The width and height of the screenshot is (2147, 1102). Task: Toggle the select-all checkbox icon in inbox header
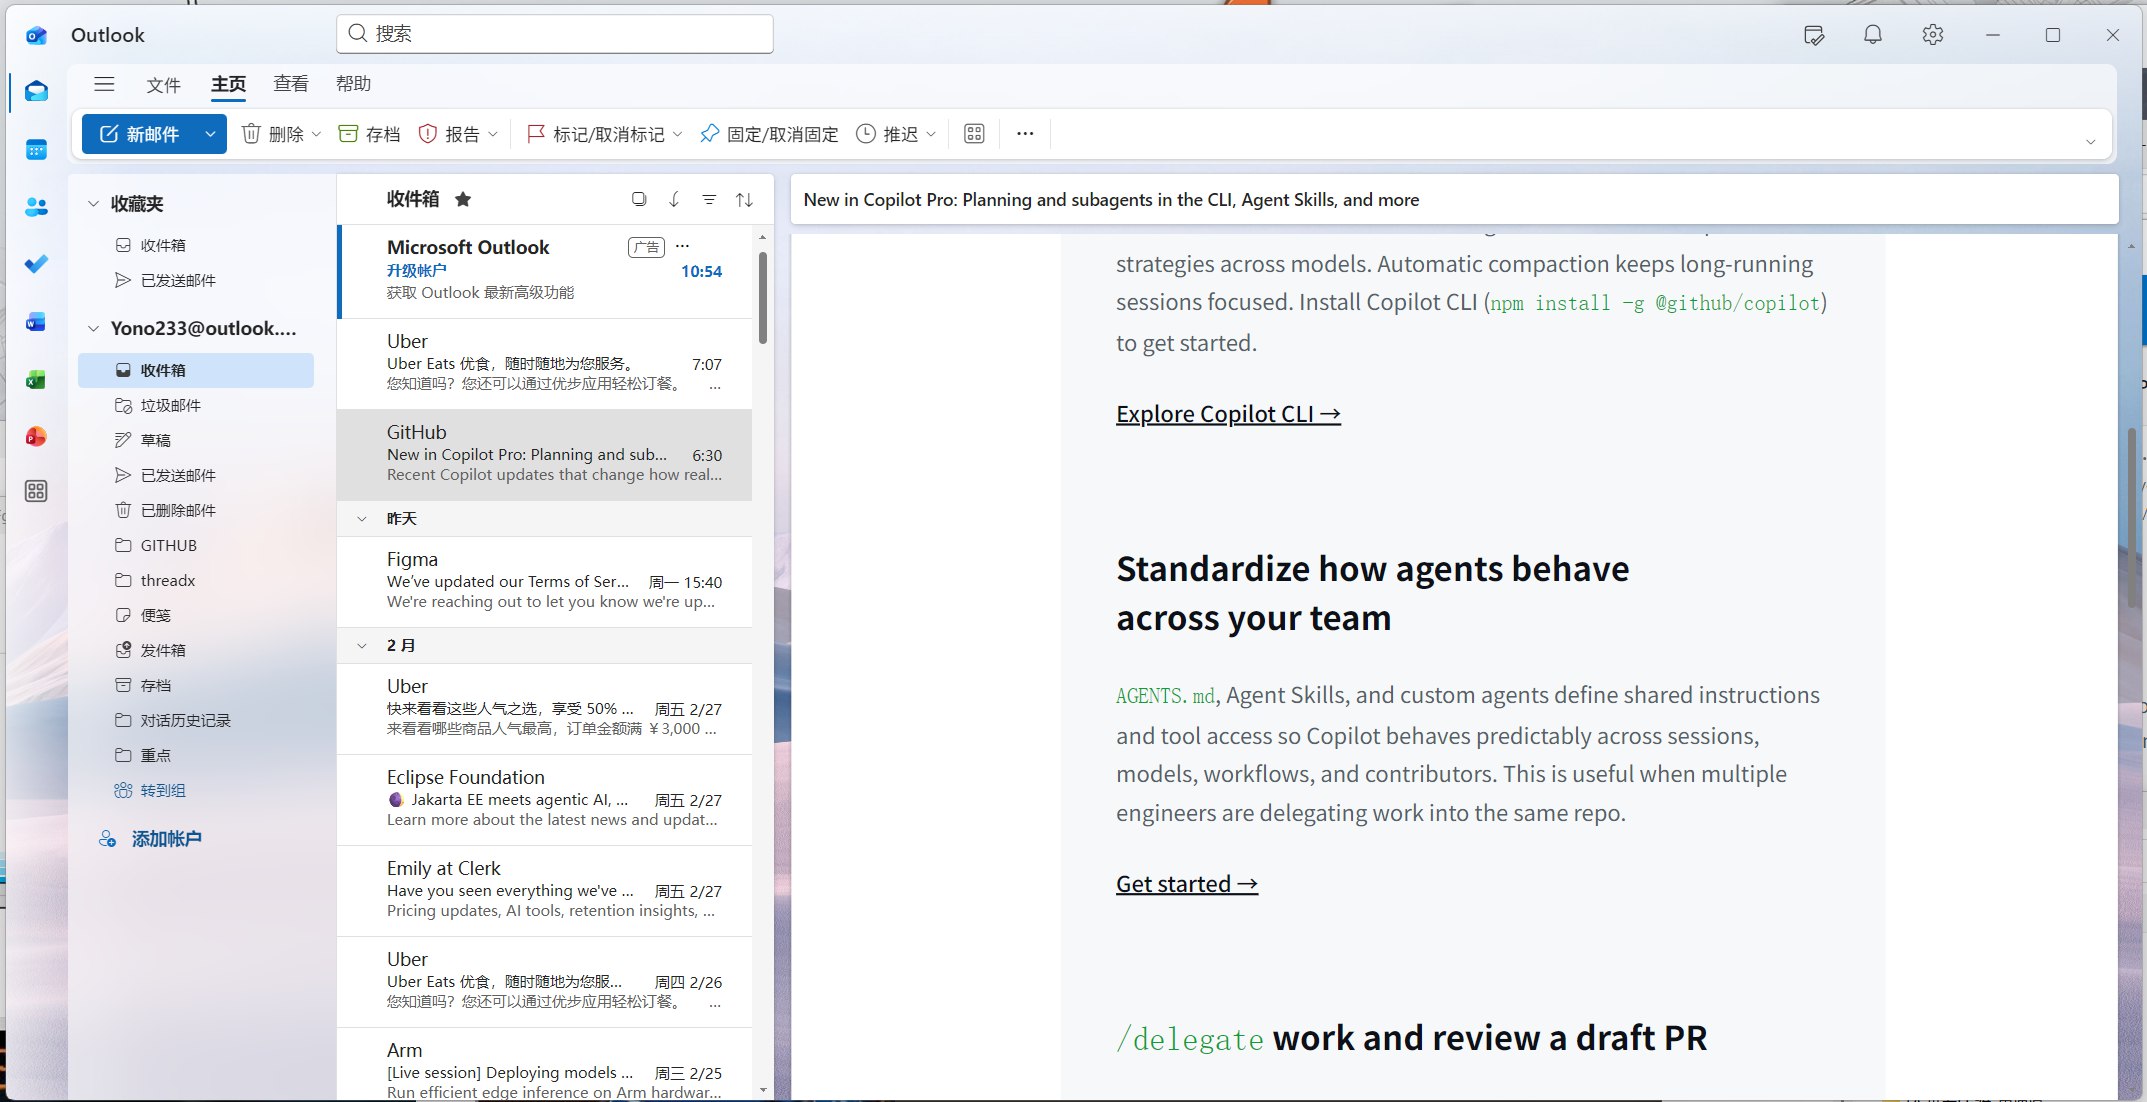pos(639,199)
